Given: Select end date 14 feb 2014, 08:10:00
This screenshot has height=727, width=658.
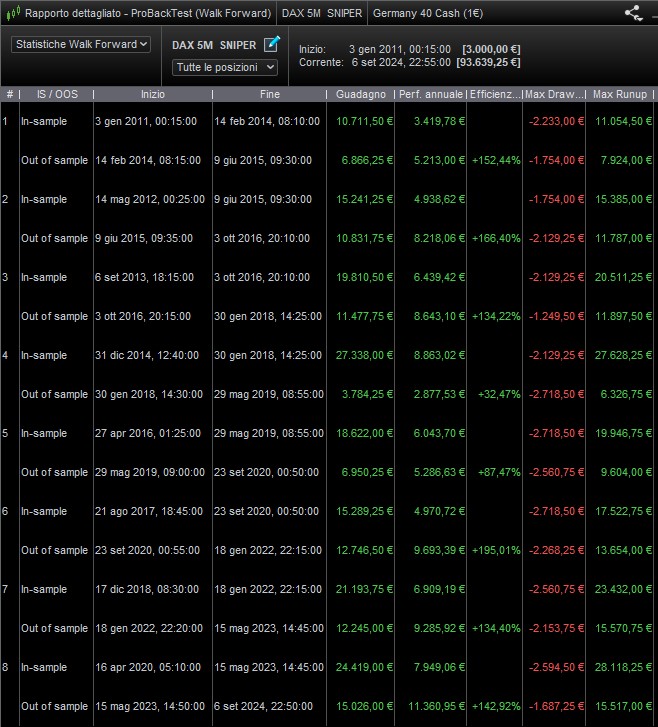Looking at the screenshot, I should click(267, 121).
